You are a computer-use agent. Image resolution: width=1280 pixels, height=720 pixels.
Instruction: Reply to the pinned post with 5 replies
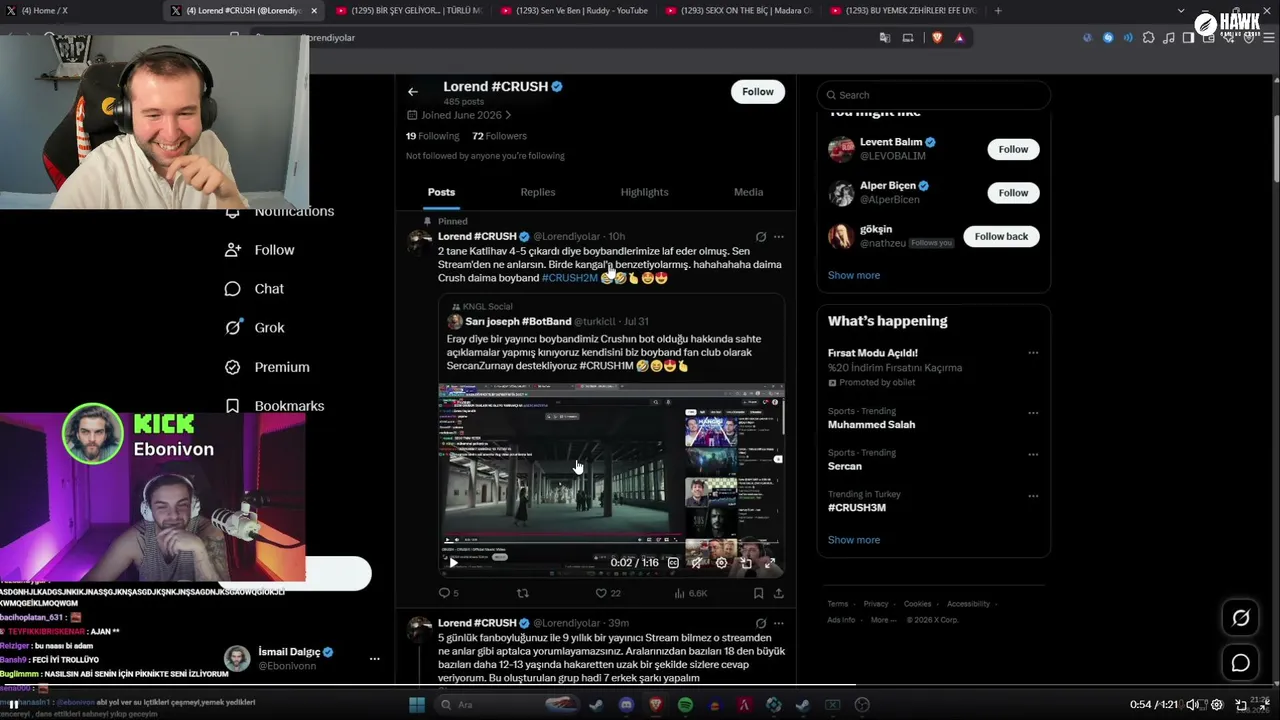[449, 593]
